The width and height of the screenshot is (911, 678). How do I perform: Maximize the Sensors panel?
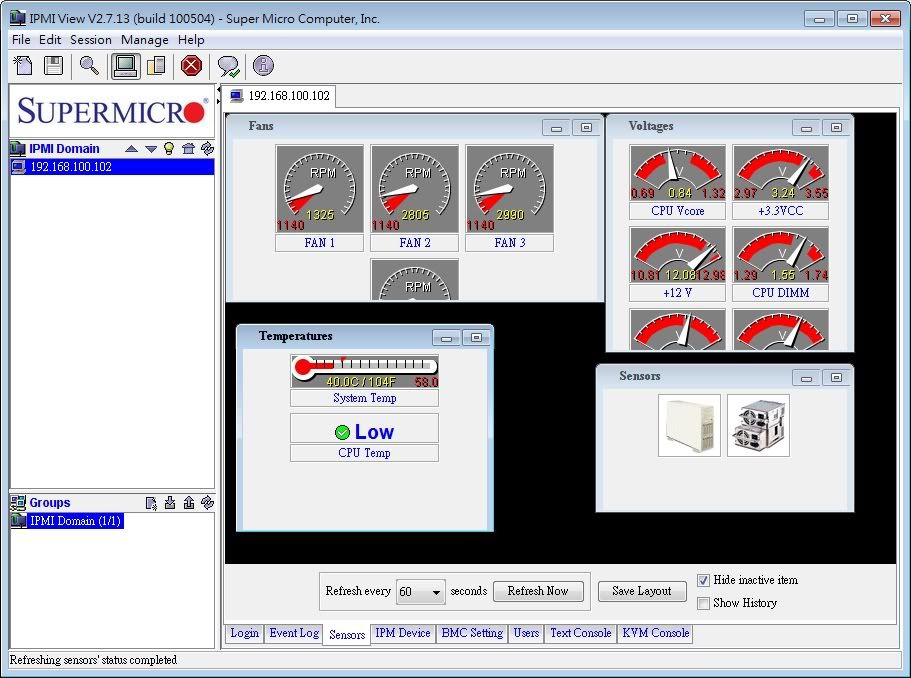coord(836,378)
